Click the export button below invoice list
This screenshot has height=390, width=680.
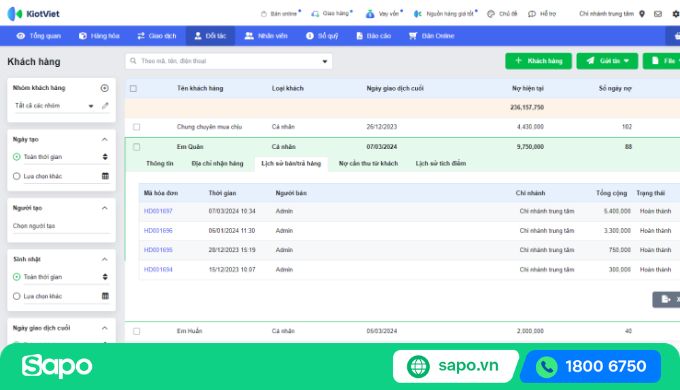[667, 299]
